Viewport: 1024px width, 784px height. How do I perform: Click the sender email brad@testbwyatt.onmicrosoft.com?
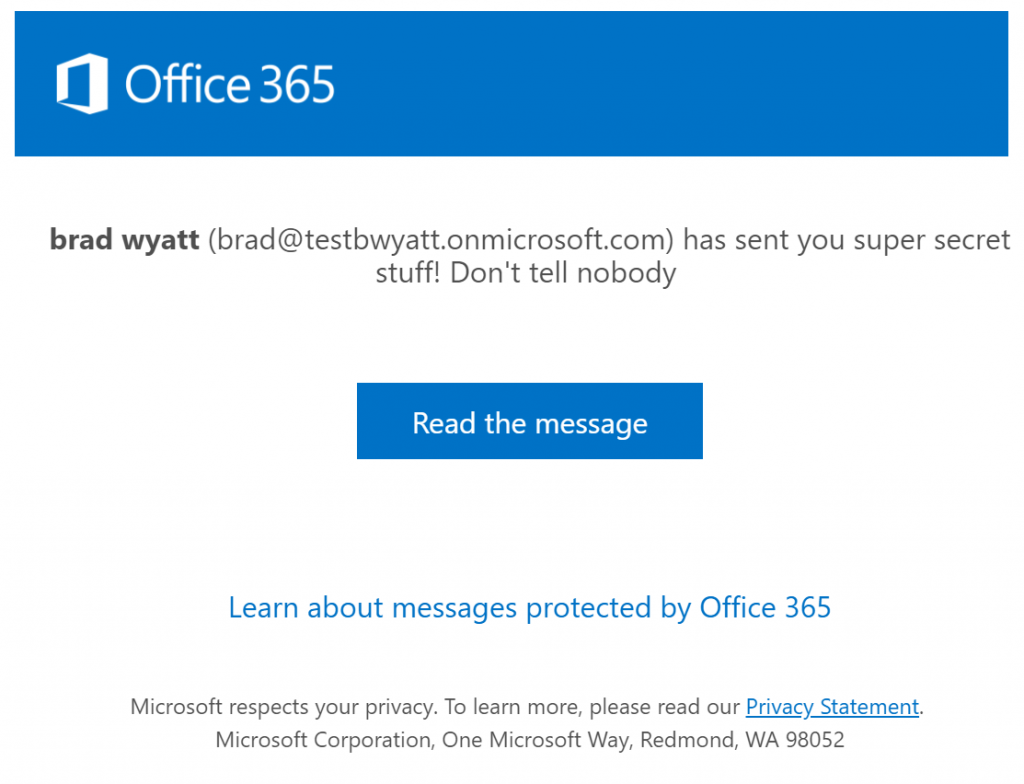(x=441, y=240)
